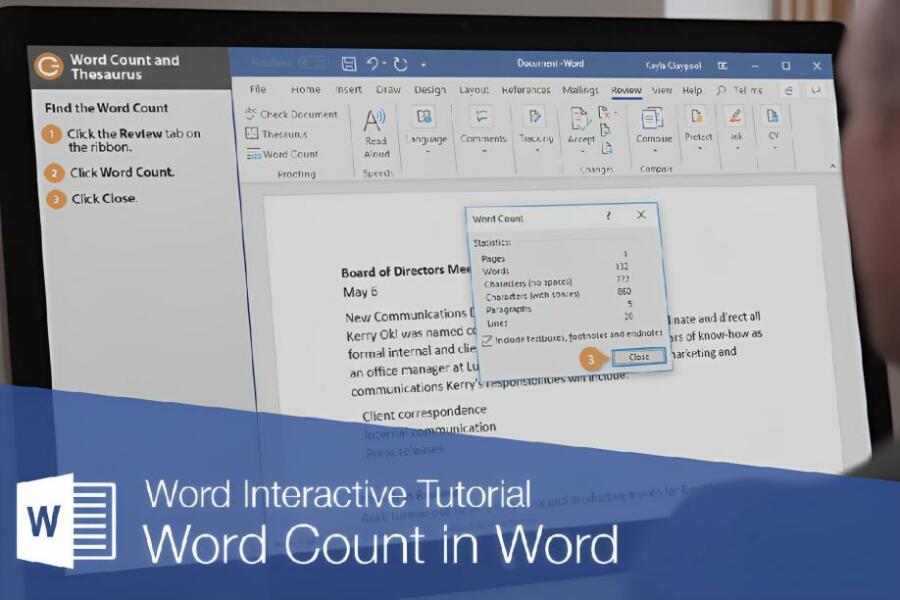The width and height of the screenshot is (900, 600).
Task: Open Ribbon Display Options icon
Action: click(723, 66)
